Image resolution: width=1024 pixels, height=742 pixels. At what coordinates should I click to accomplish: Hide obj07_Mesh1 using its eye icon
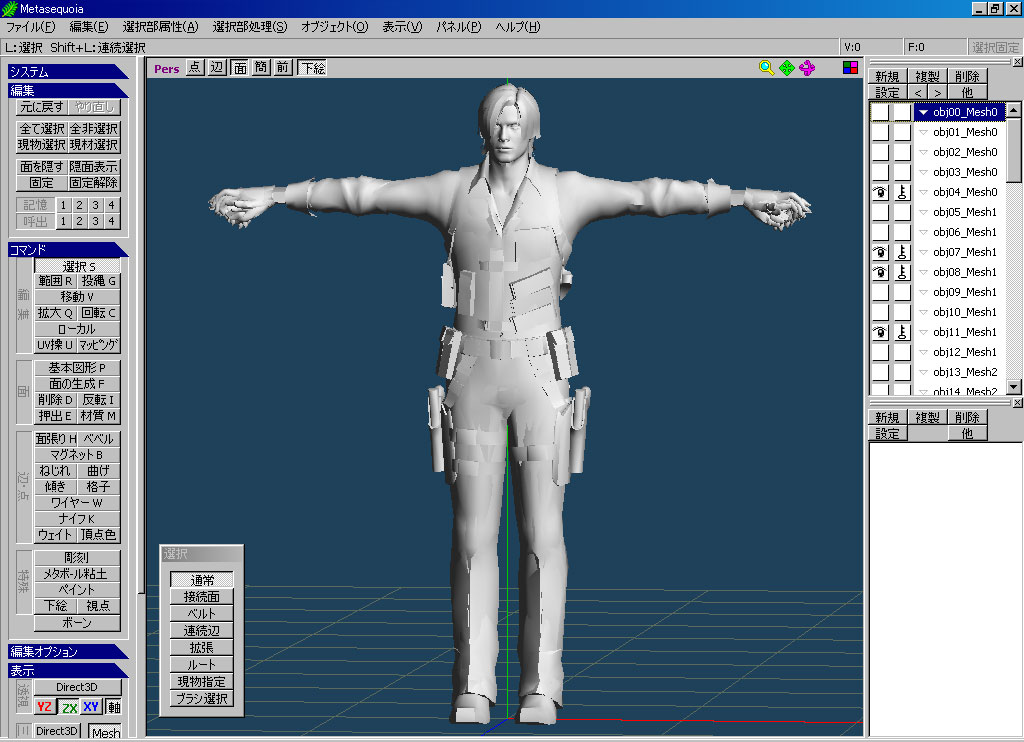tap(880, 252)
